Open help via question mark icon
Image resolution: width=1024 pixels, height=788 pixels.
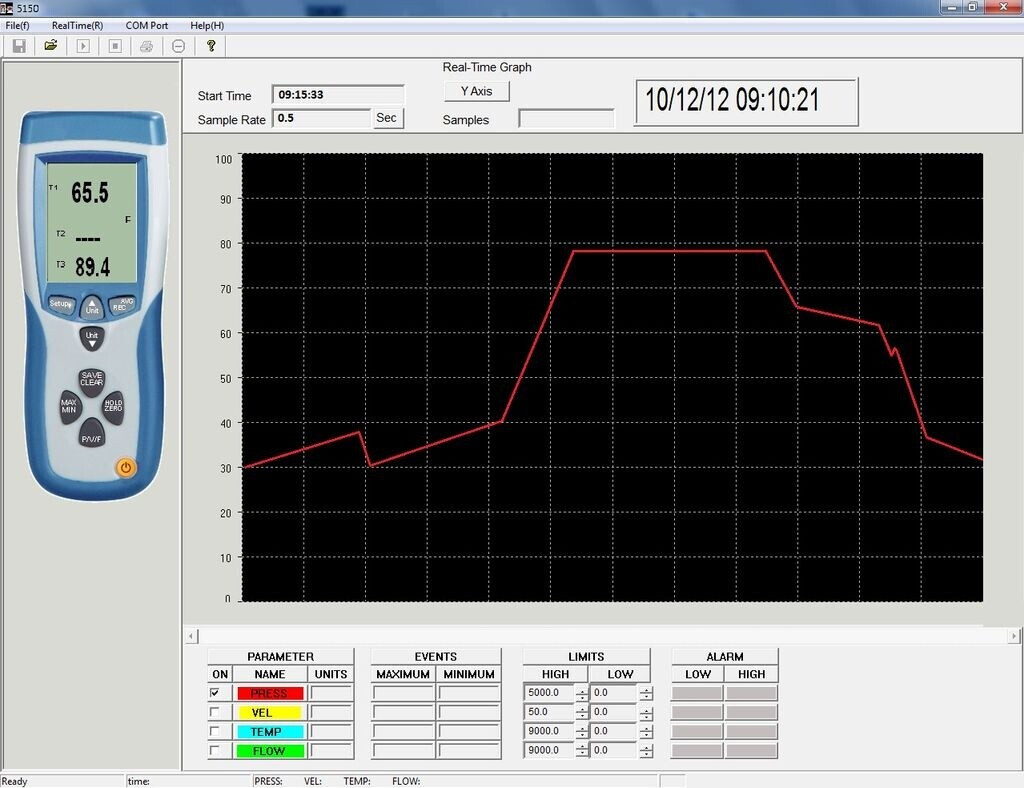tap(211, 46)
